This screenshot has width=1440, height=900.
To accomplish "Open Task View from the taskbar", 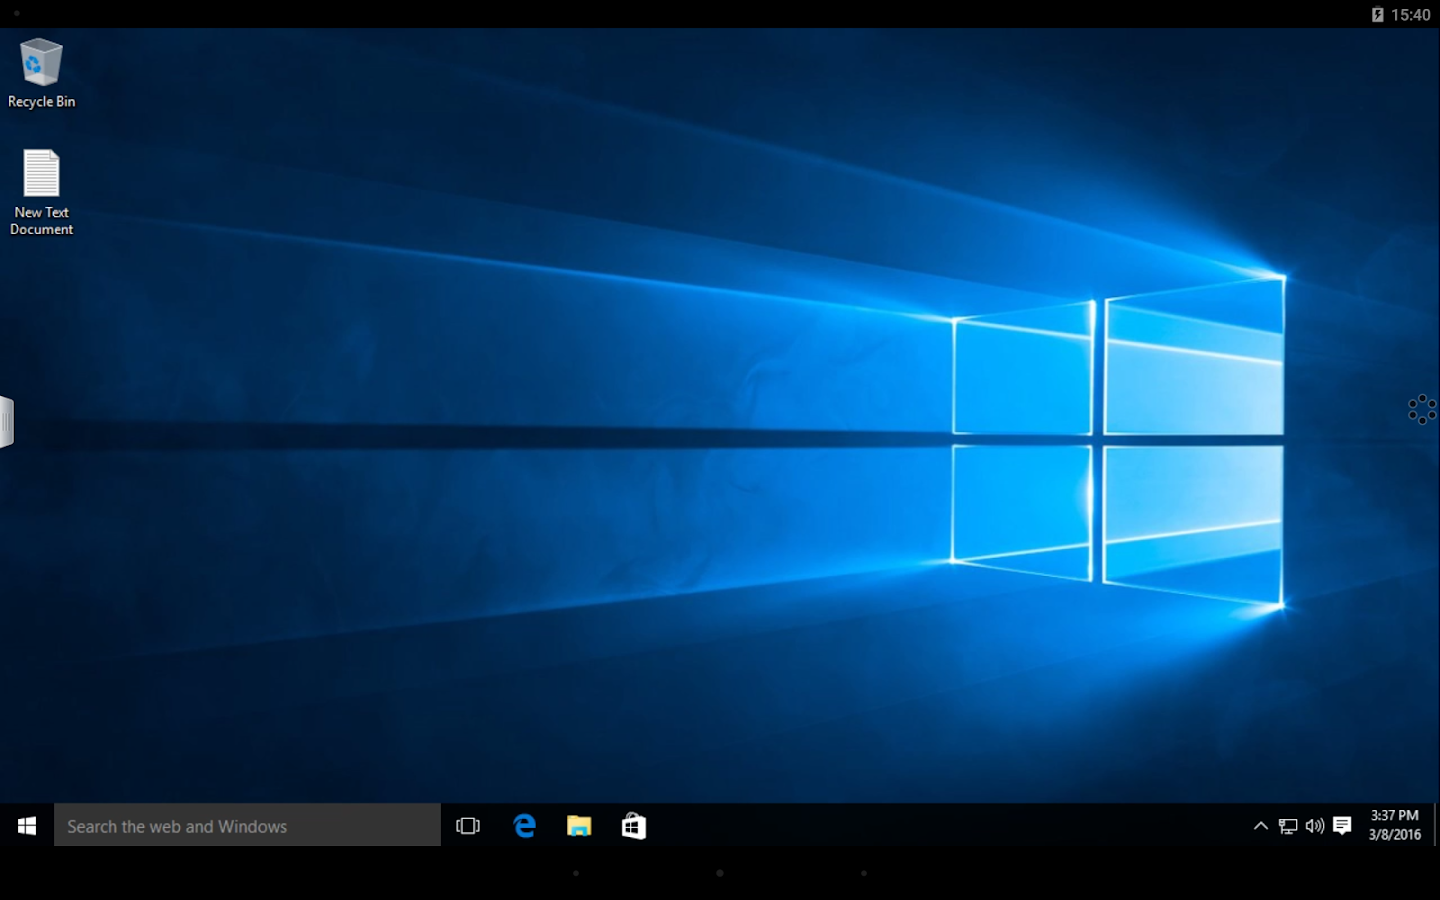I will (468, 826).
